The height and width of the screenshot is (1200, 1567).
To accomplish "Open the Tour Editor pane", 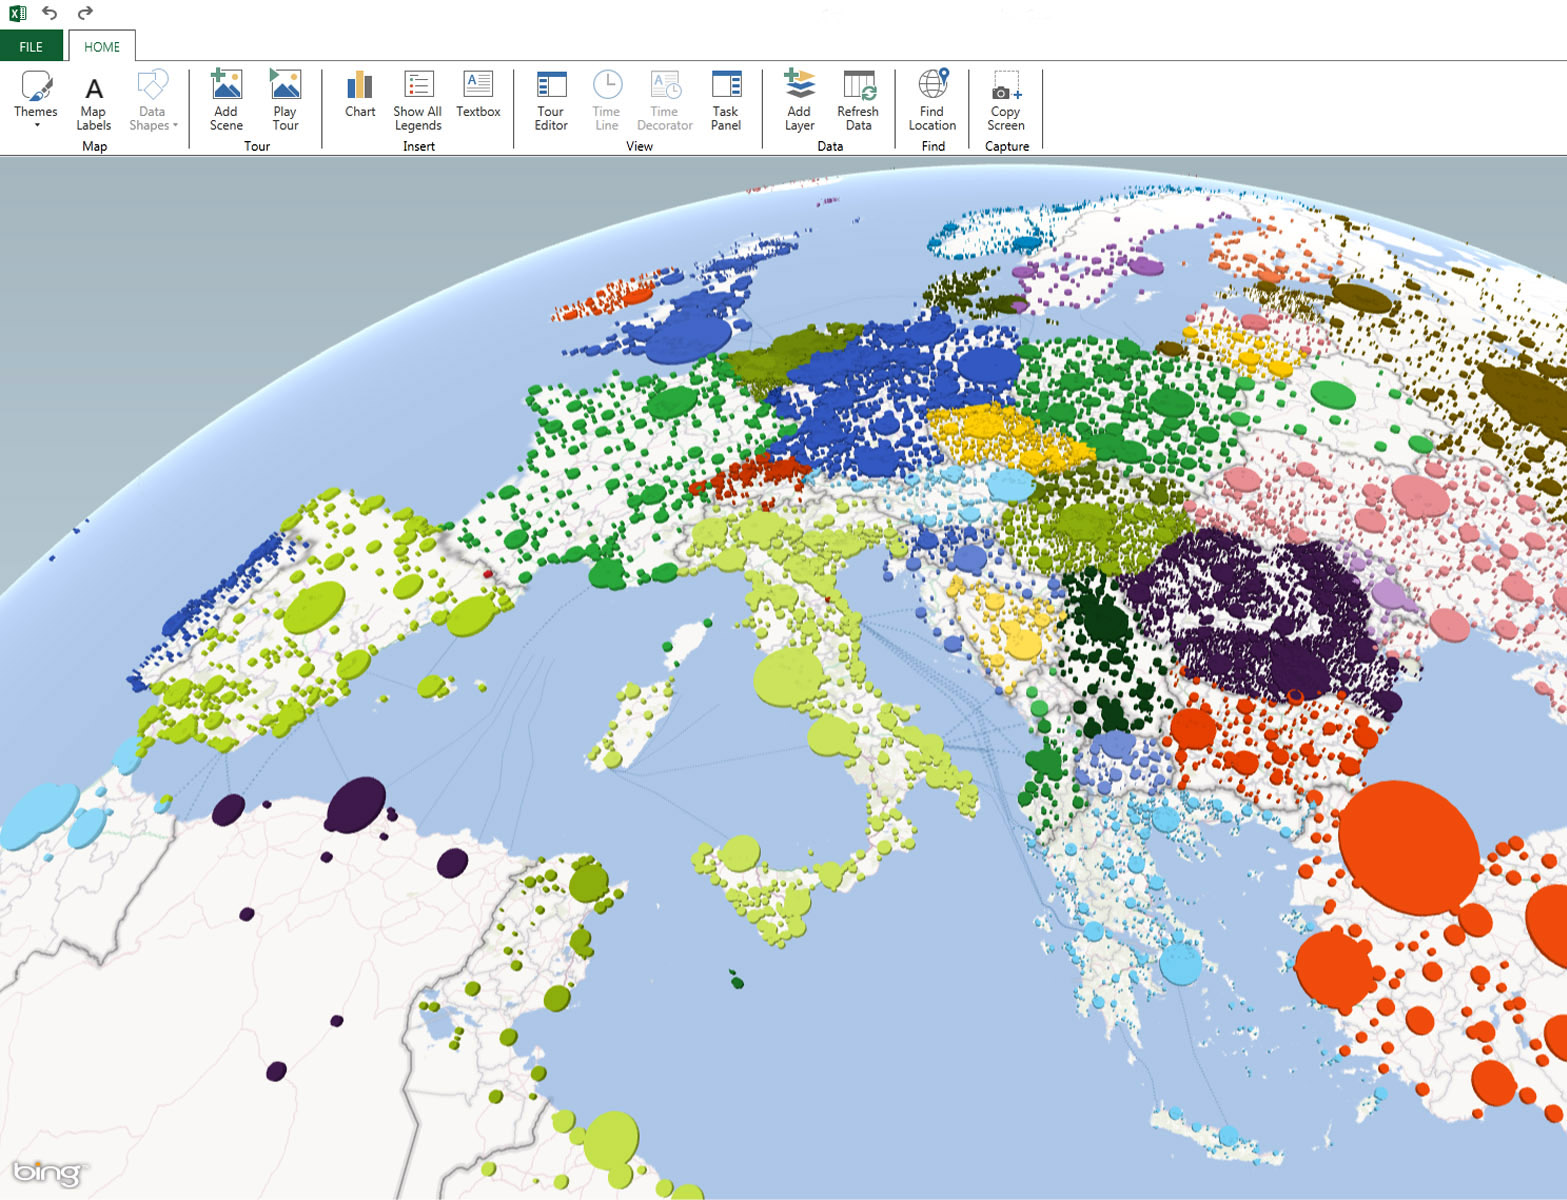I will tap(550, 100).
